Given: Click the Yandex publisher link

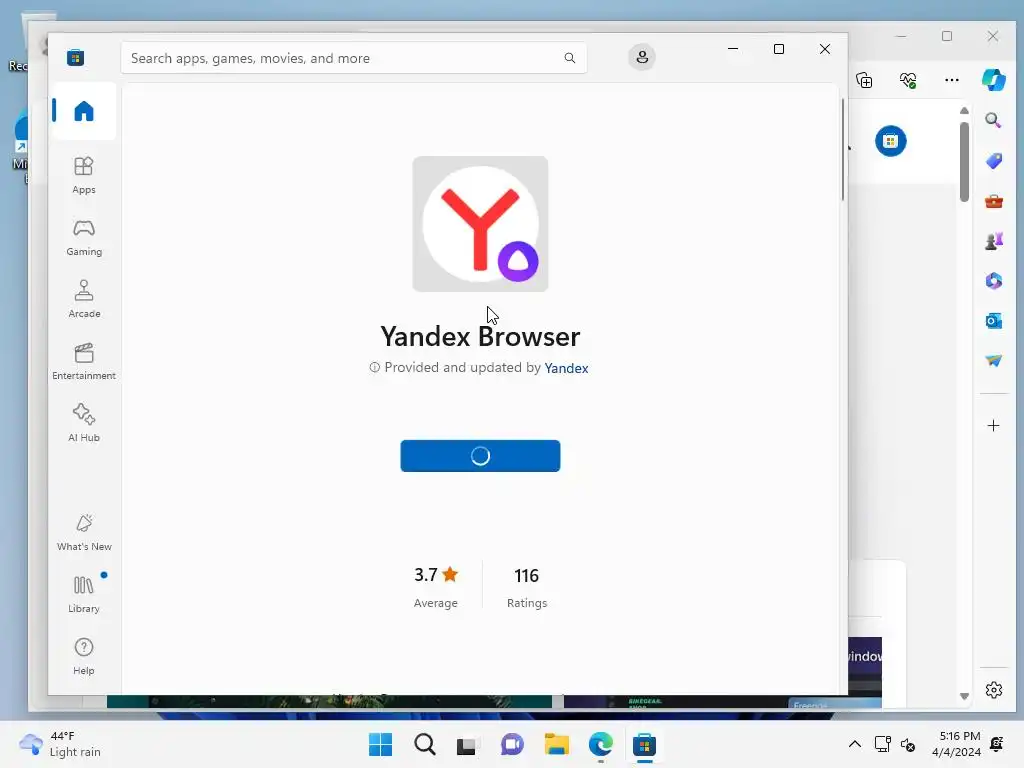Looking at the screenshot, I should pyautogui.click(x=566, y=368).
